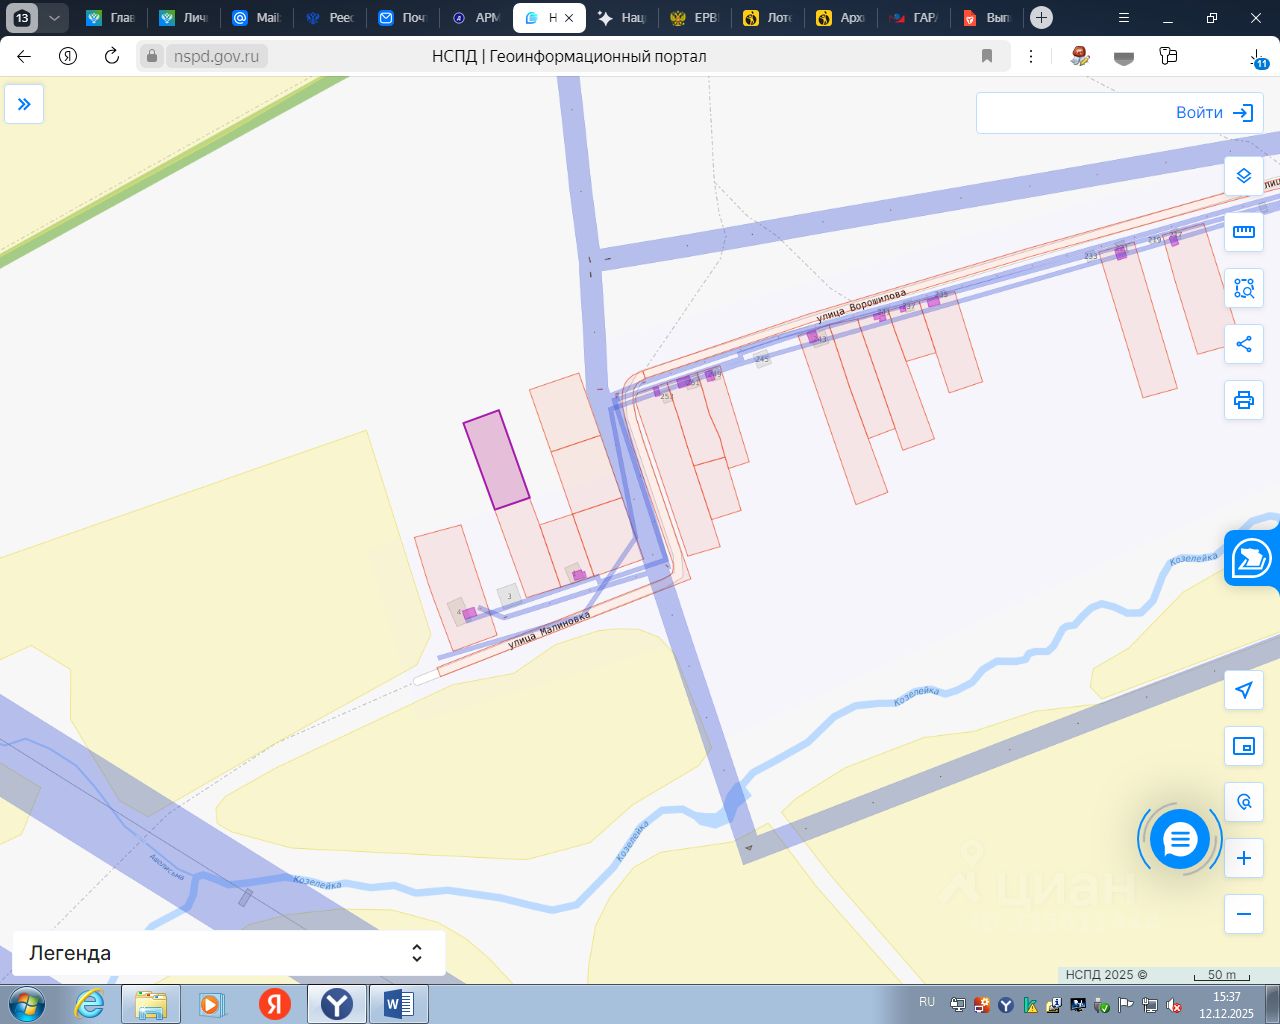Select the highlighted purple land parcel

click(x=496, y=460)
